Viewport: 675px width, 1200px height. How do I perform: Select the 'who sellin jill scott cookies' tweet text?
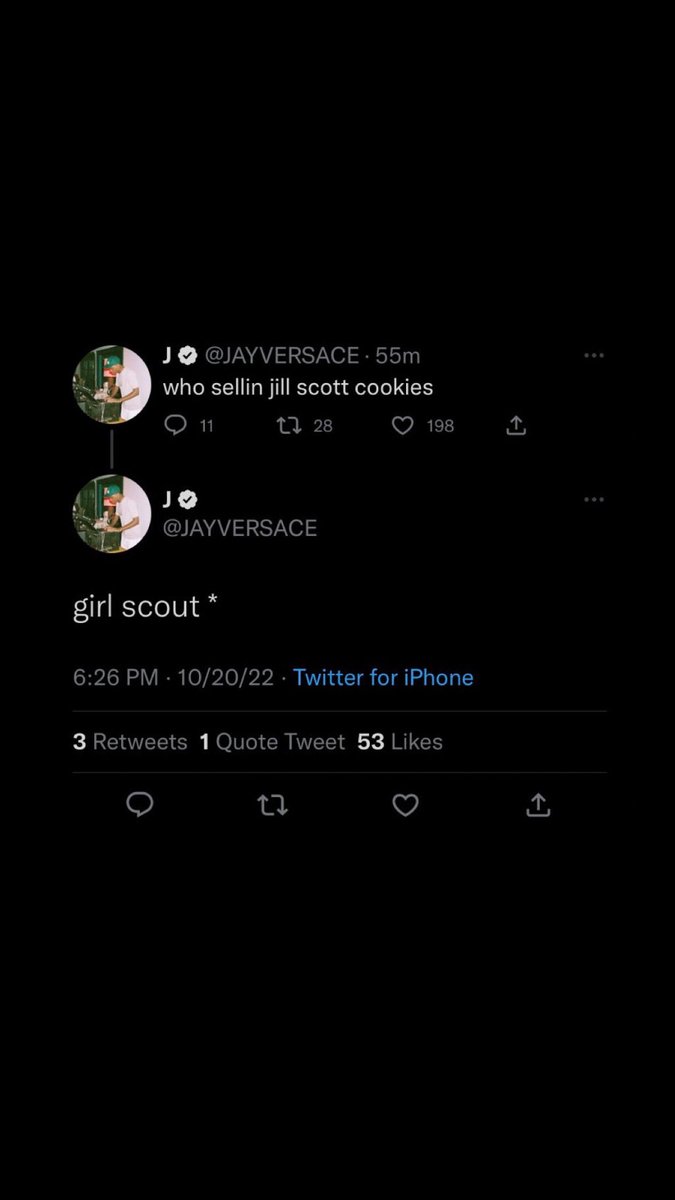(298, 387)
